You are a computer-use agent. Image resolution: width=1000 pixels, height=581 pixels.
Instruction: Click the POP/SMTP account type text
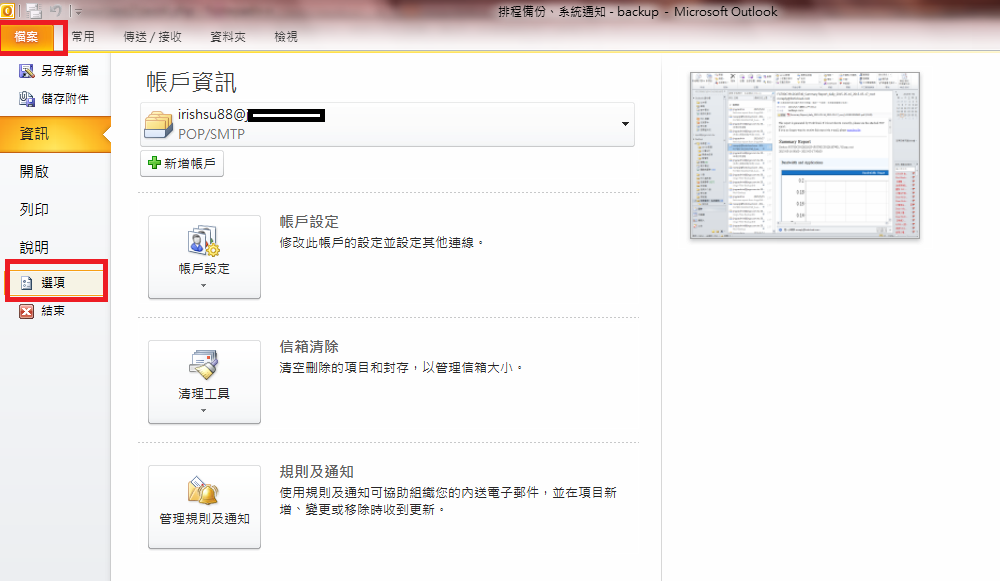pyautogui.click(x=211, y=135)
